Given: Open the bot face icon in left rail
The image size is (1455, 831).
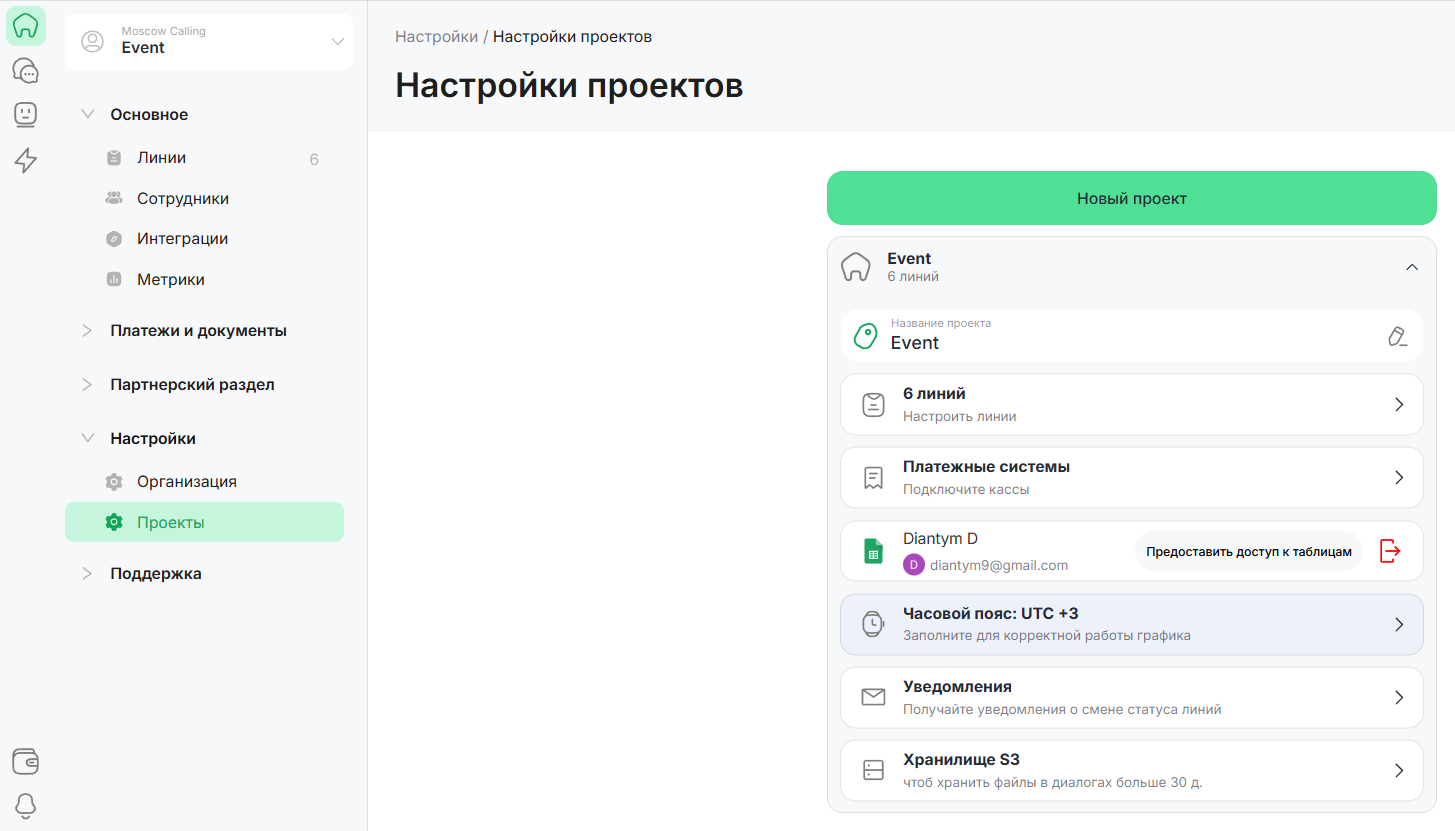Looking at the screenshot, I should point(26,115).
